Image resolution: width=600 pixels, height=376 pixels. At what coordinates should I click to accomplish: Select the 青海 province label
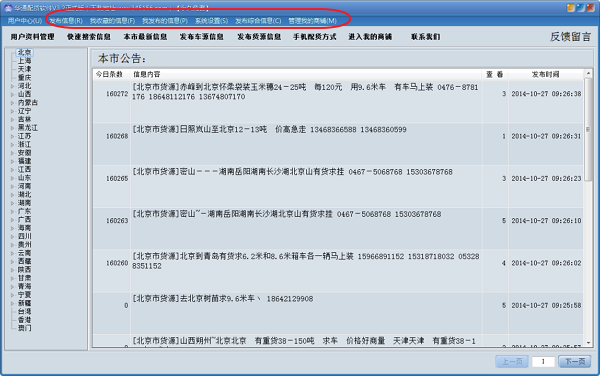click(x=24, y=286)
